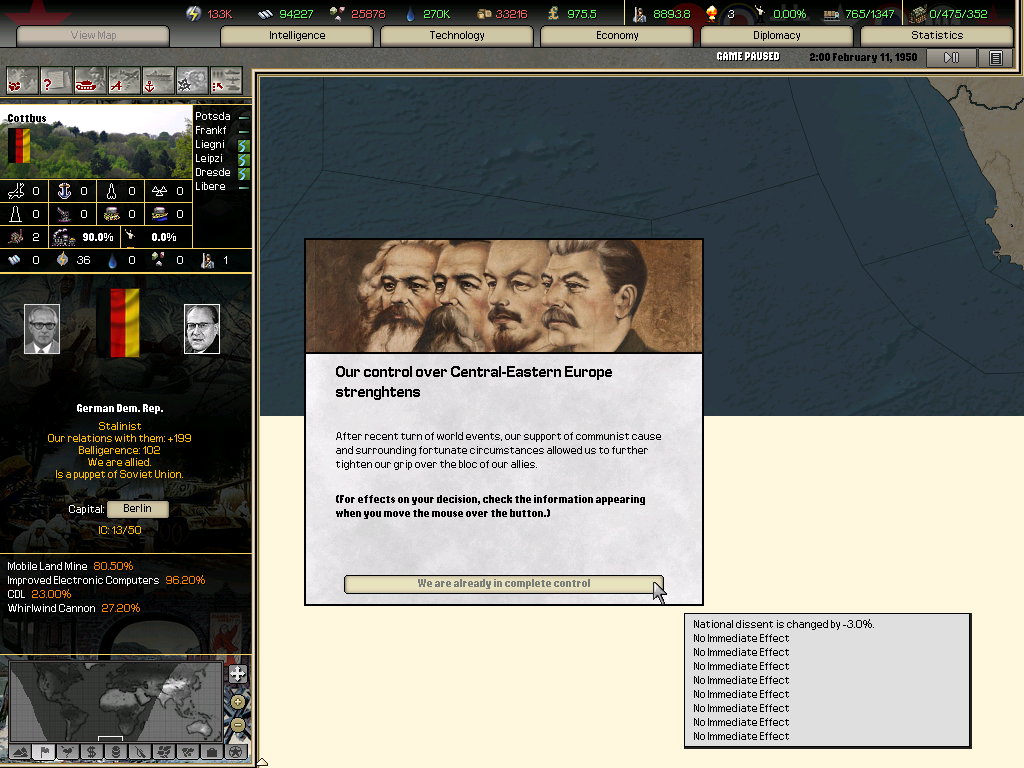The image size is (1024, 768).
Task: Open the air units airplane icon list
Action: (124, 80)
